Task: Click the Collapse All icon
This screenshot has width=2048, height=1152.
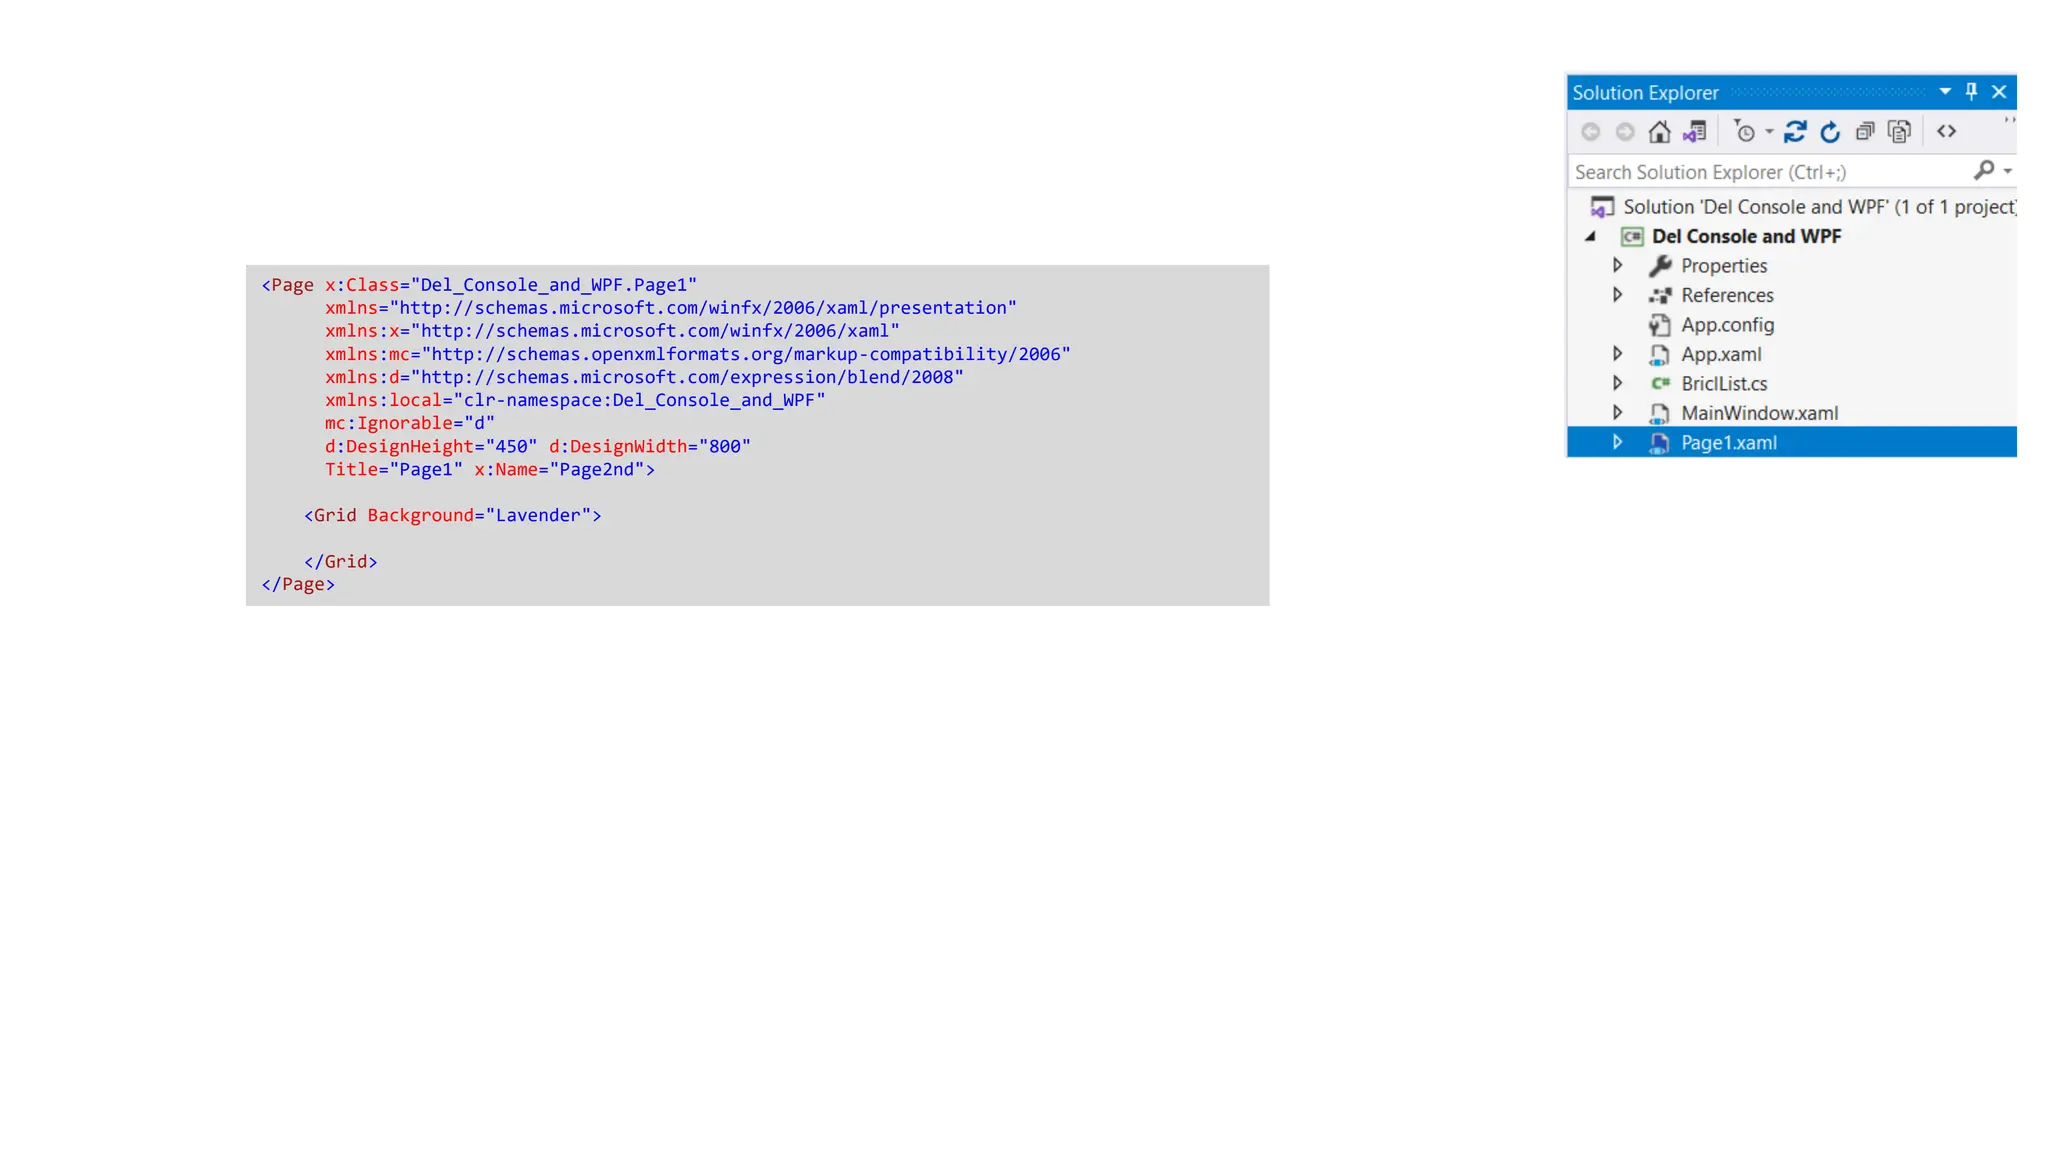Action: point(1865,132)
